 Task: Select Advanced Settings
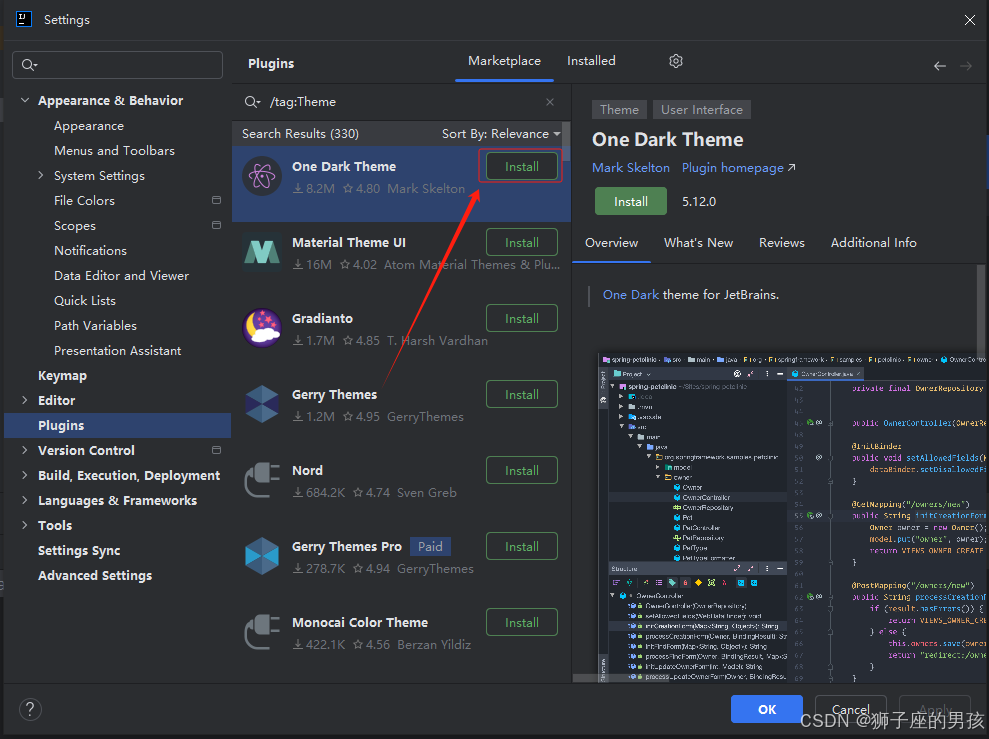95,575
